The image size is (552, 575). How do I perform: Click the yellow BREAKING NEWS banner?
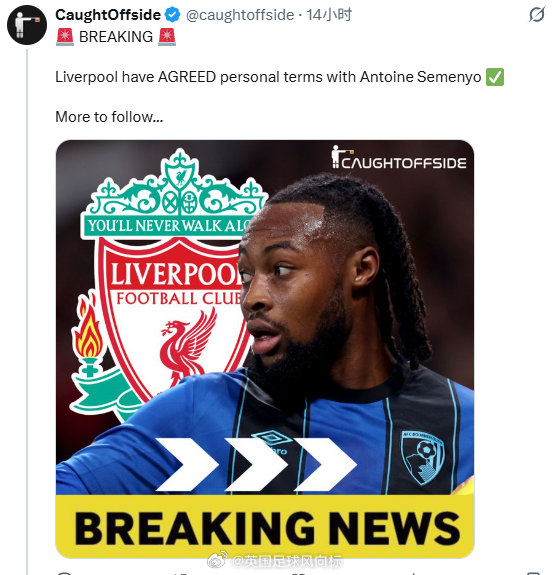[265, 527]
